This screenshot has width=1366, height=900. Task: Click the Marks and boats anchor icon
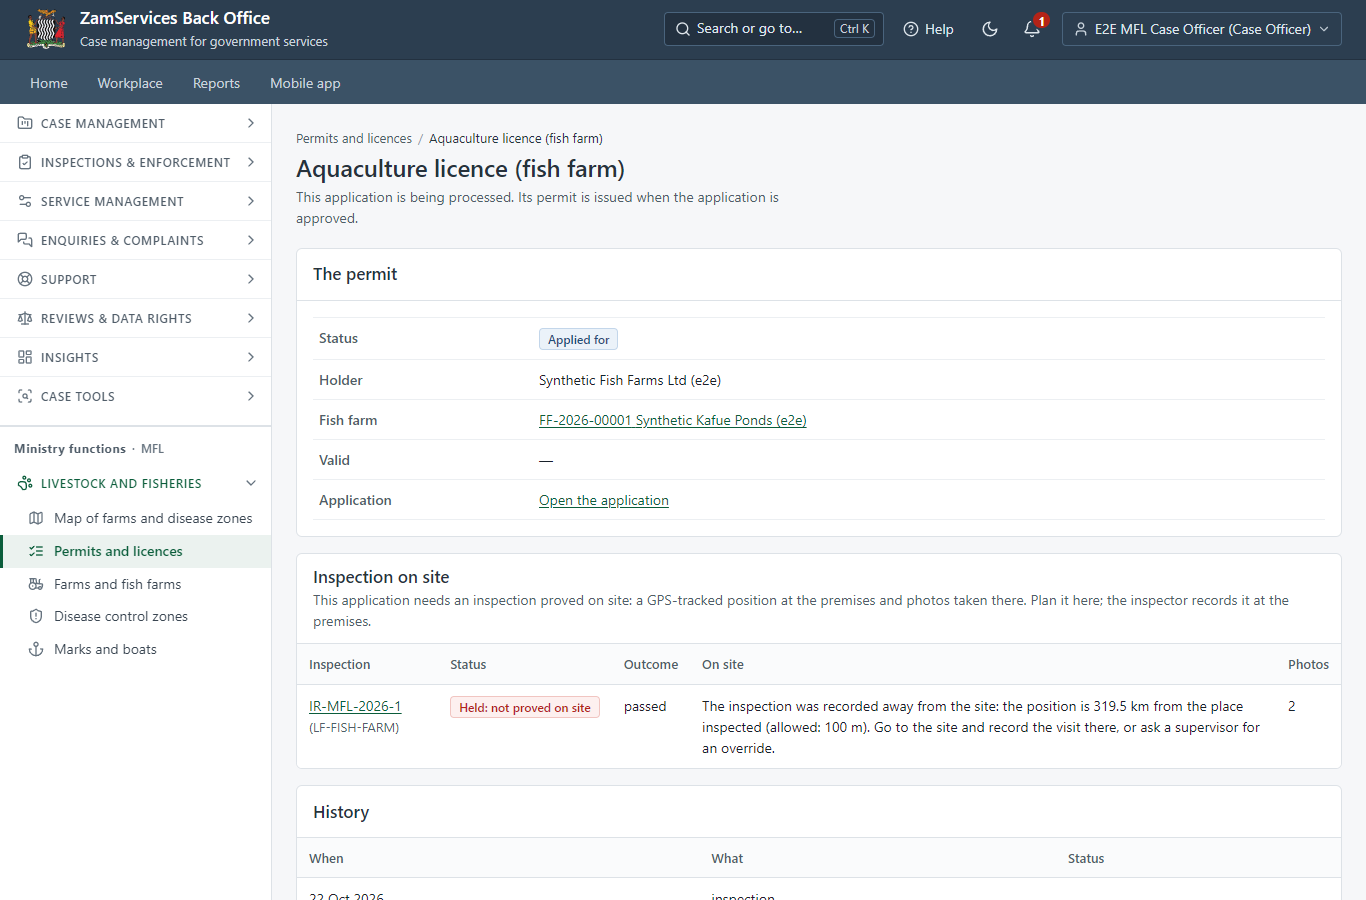coord(36,649)
